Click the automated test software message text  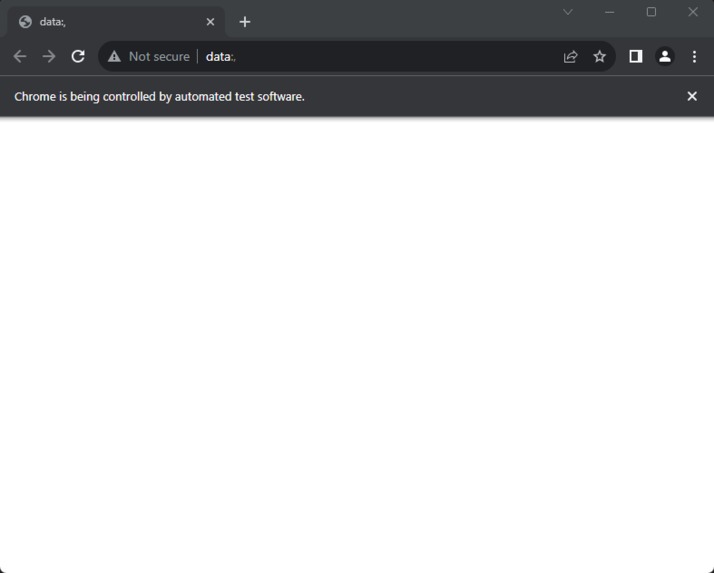point(159,97)
